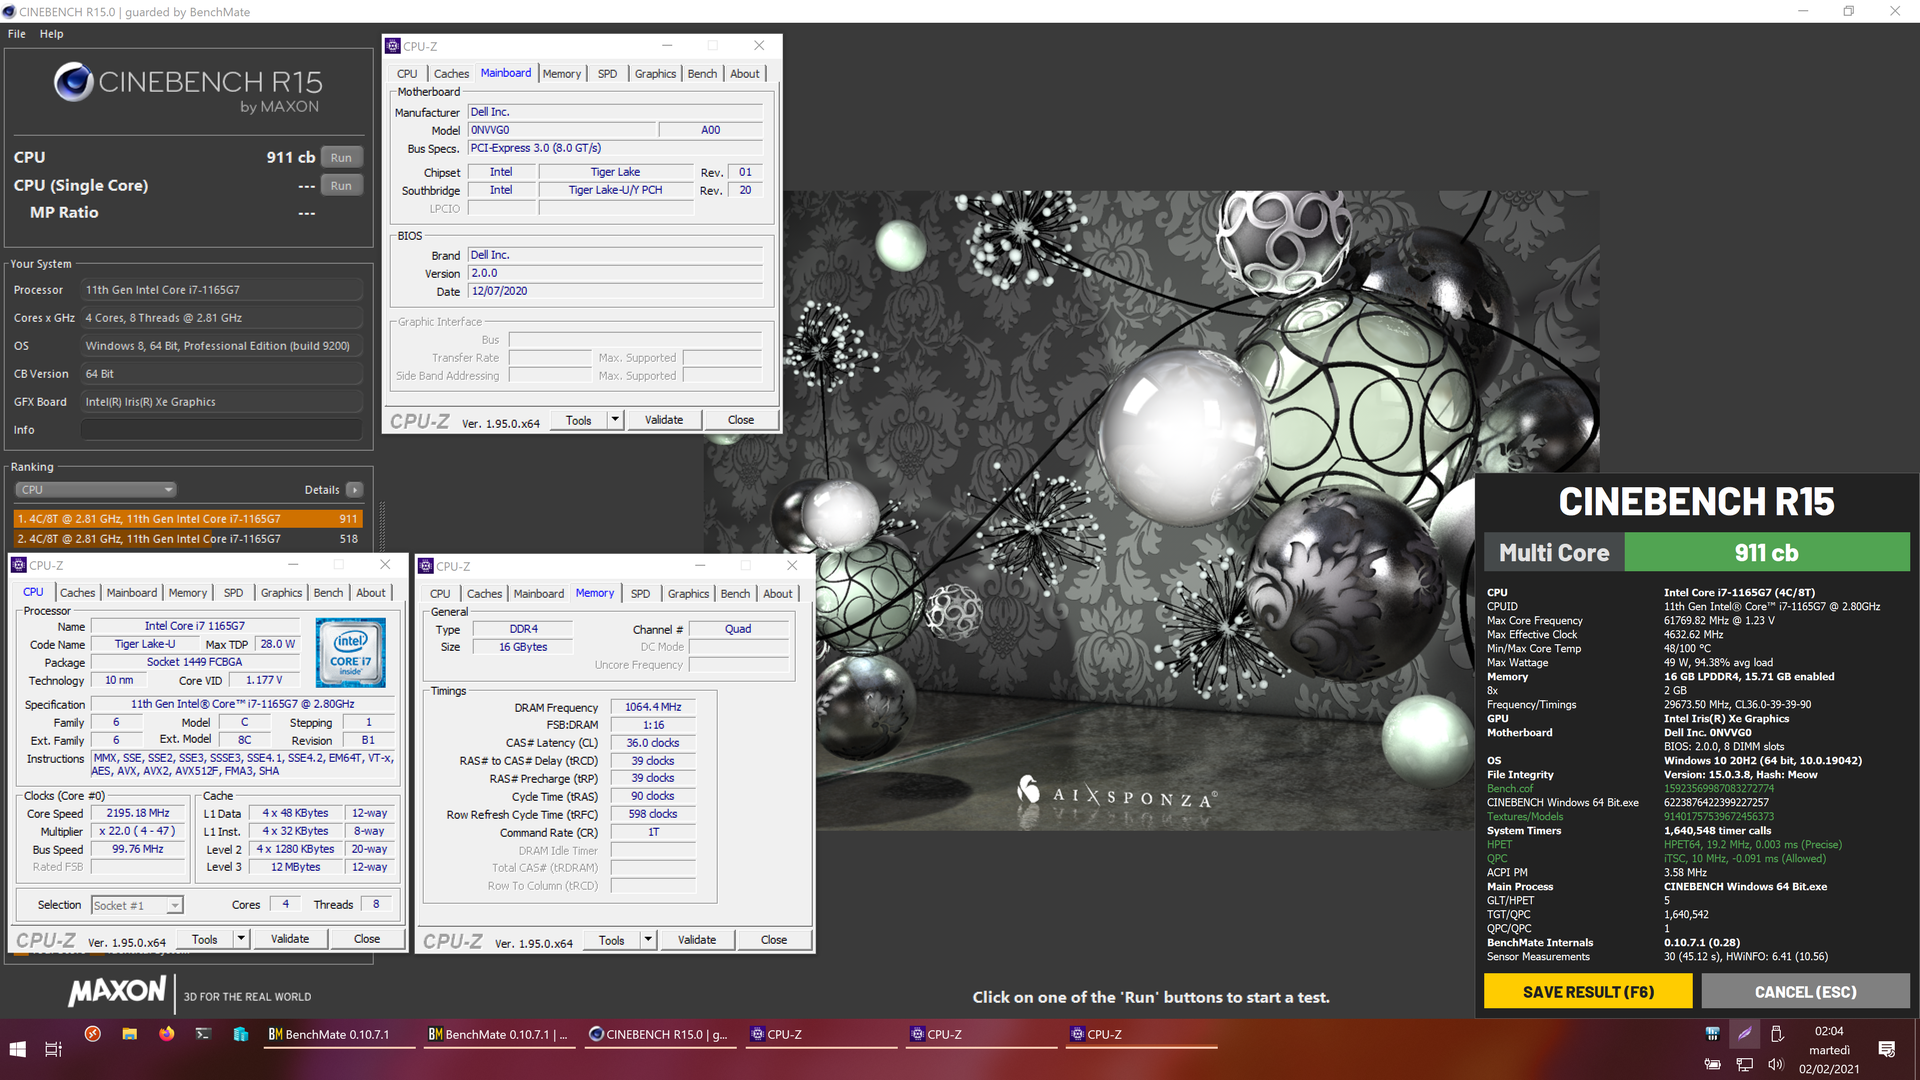This screenshot has width=1920, height=1080.
Task: Open the action center notification icon
Action: [1887, 1049]
